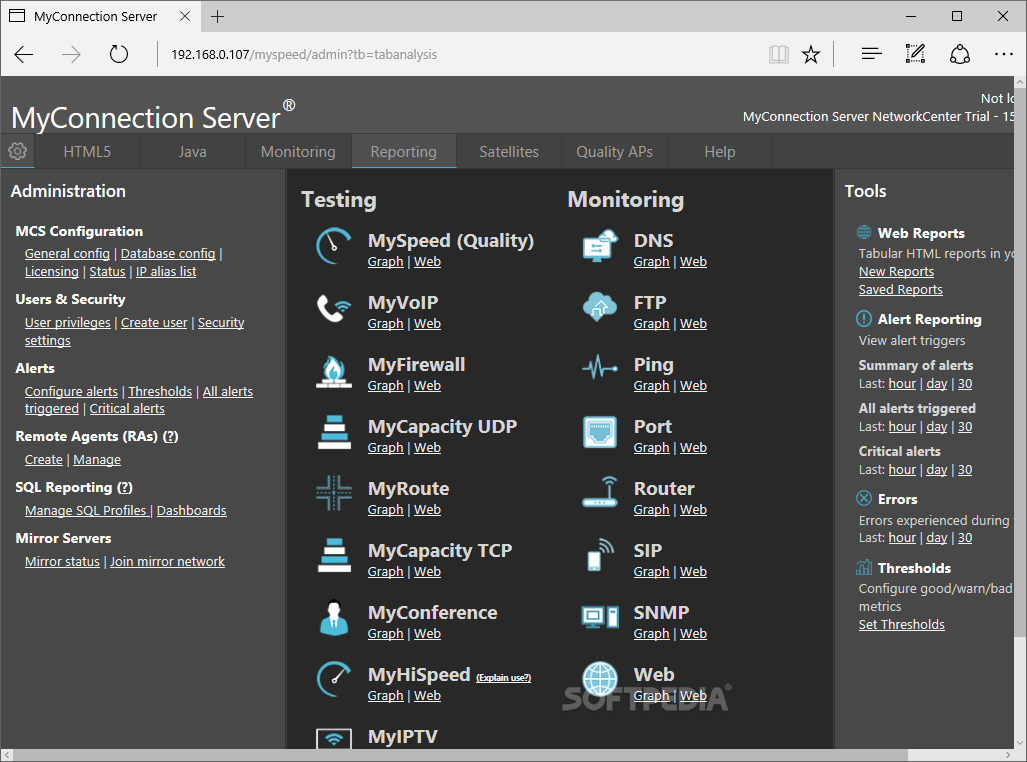Click the Thresholds bar chart icon
The width and height of the screenshot is (1027, 762).
pyautogui.click(x=864, y=567)
